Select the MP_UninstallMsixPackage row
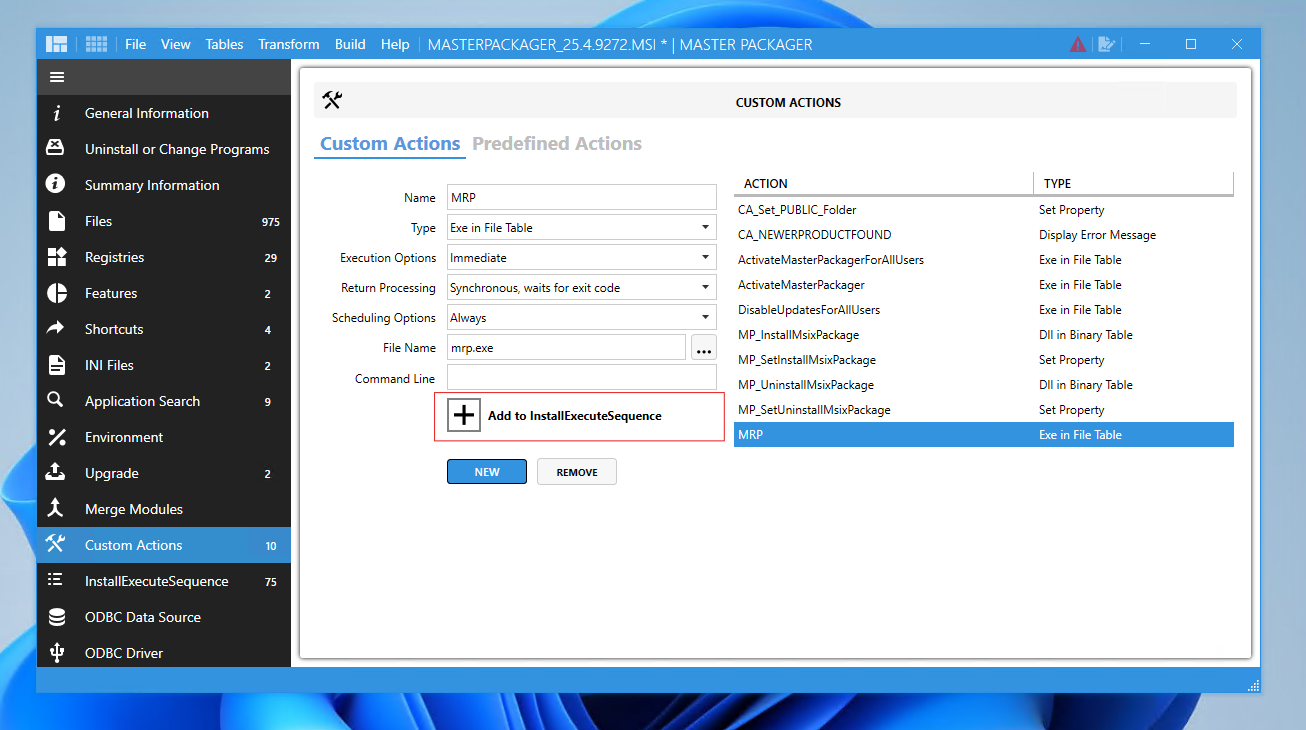1306x730 pixels. [x=984, y=385]
